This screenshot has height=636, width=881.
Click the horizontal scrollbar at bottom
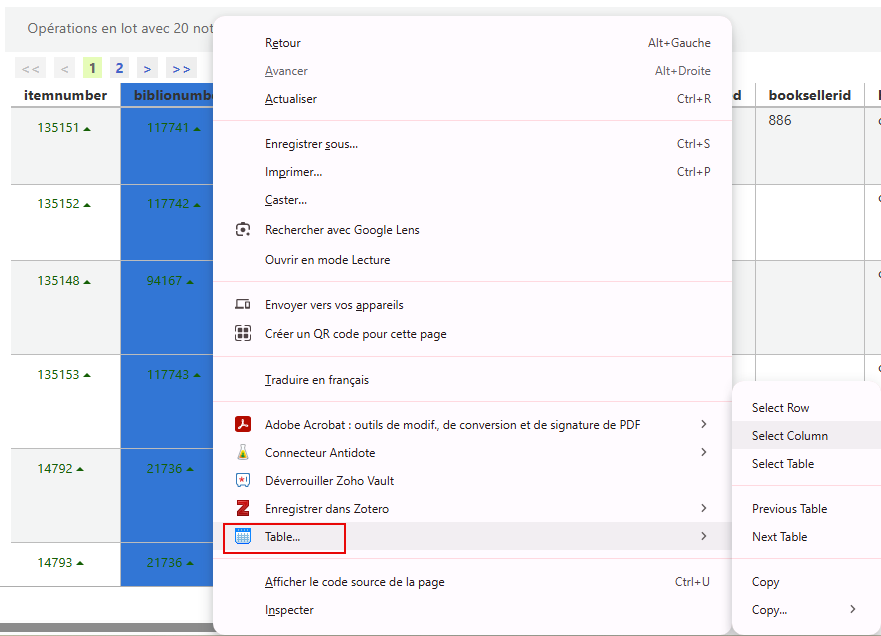[x=107, y=626]
